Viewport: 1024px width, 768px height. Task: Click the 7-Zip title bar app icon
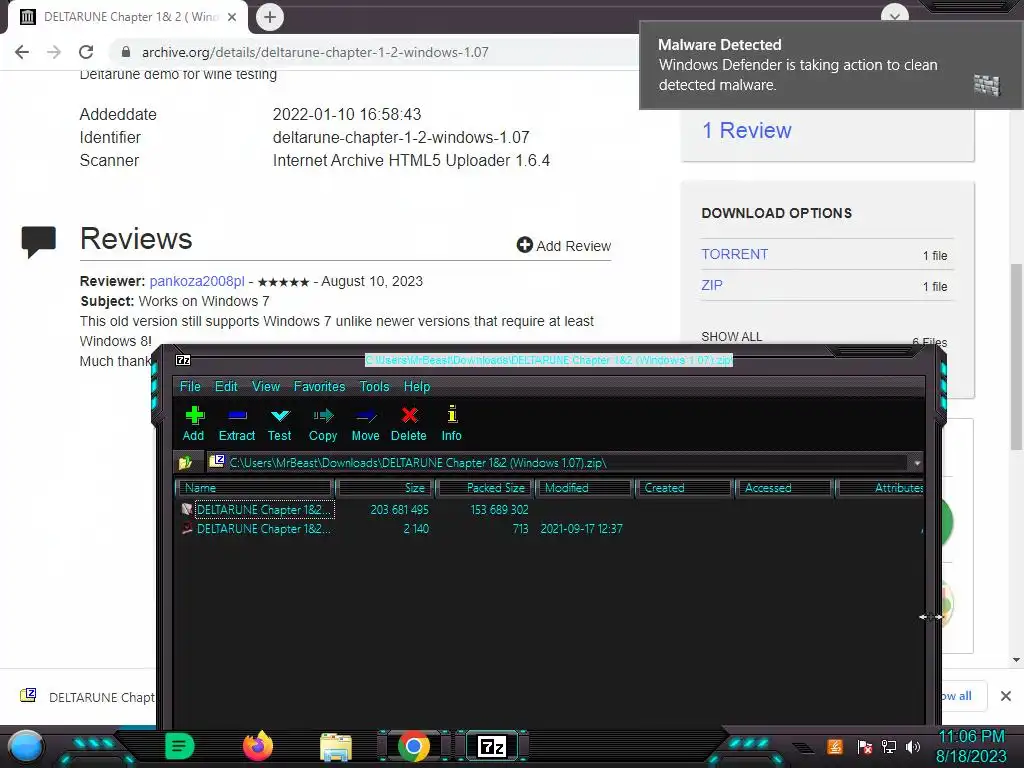[183, 360]
